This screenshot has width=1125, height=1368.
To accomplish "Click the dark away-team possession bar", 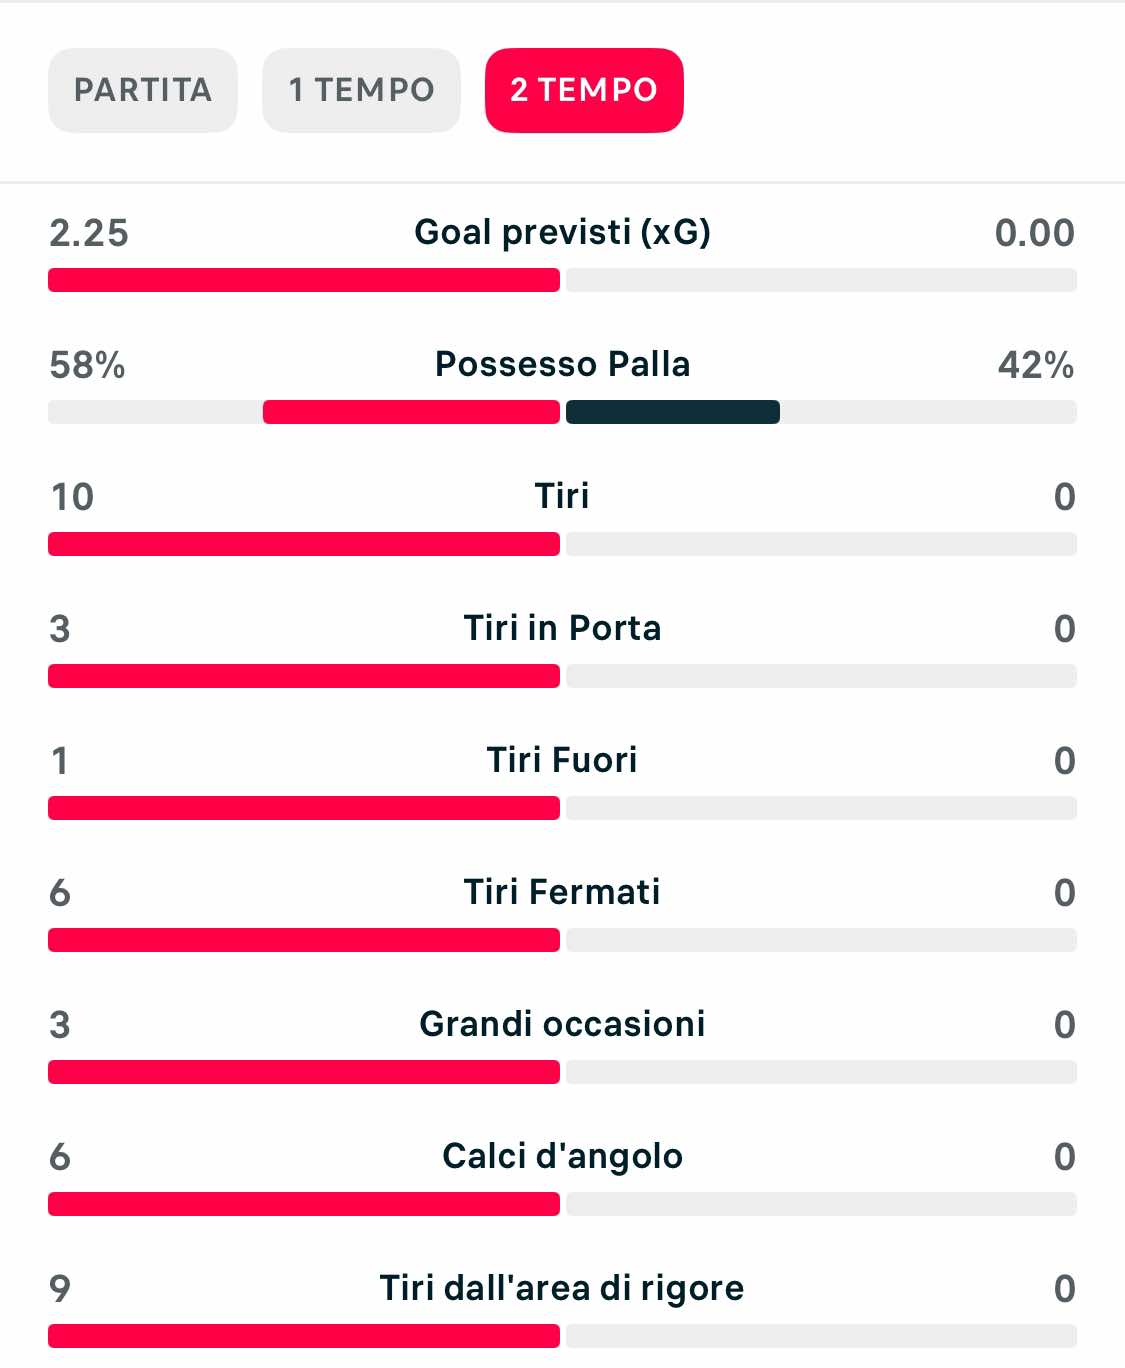I will pyautogui.click(x=672, y=412).
